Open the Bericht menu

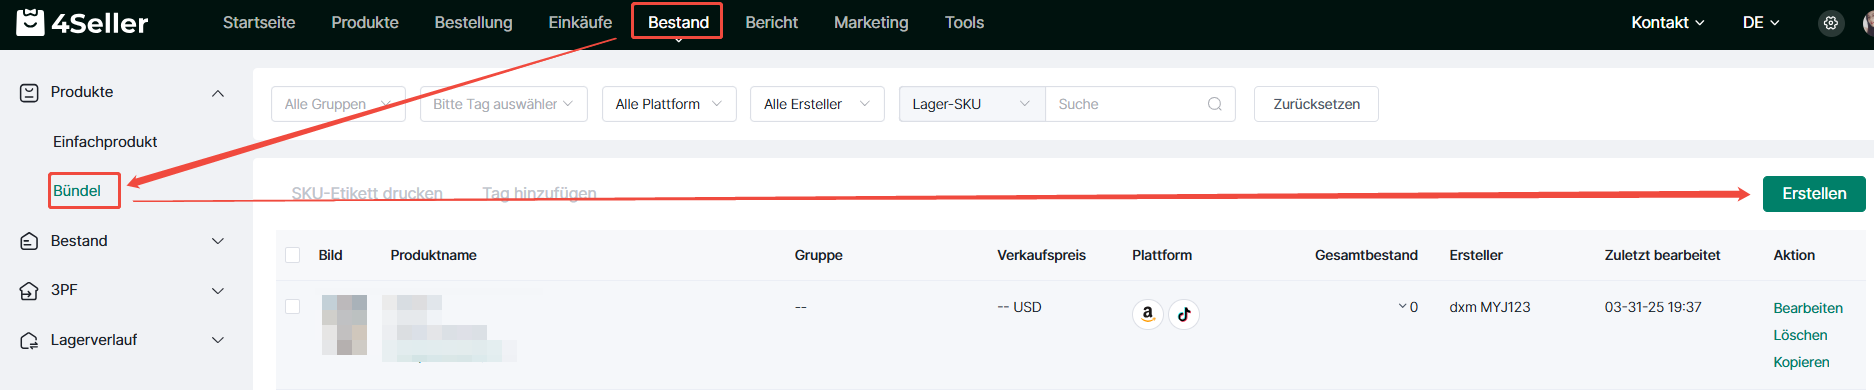point(771,22)
